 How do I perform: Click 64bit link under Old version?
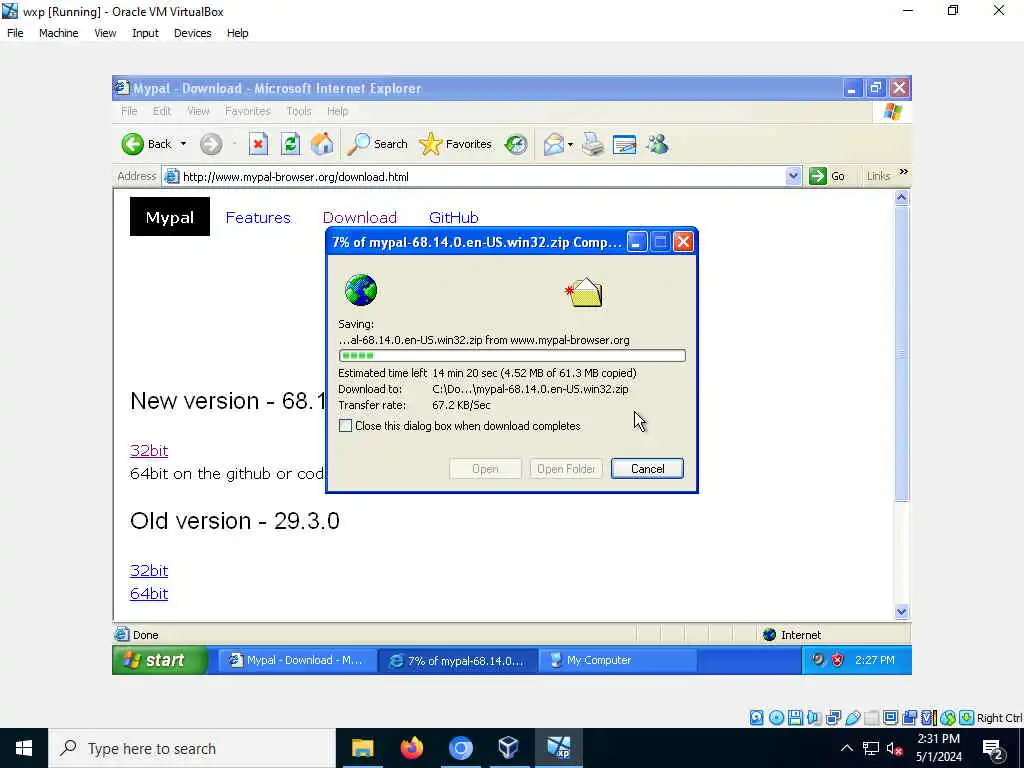click(x=149, y=594)
